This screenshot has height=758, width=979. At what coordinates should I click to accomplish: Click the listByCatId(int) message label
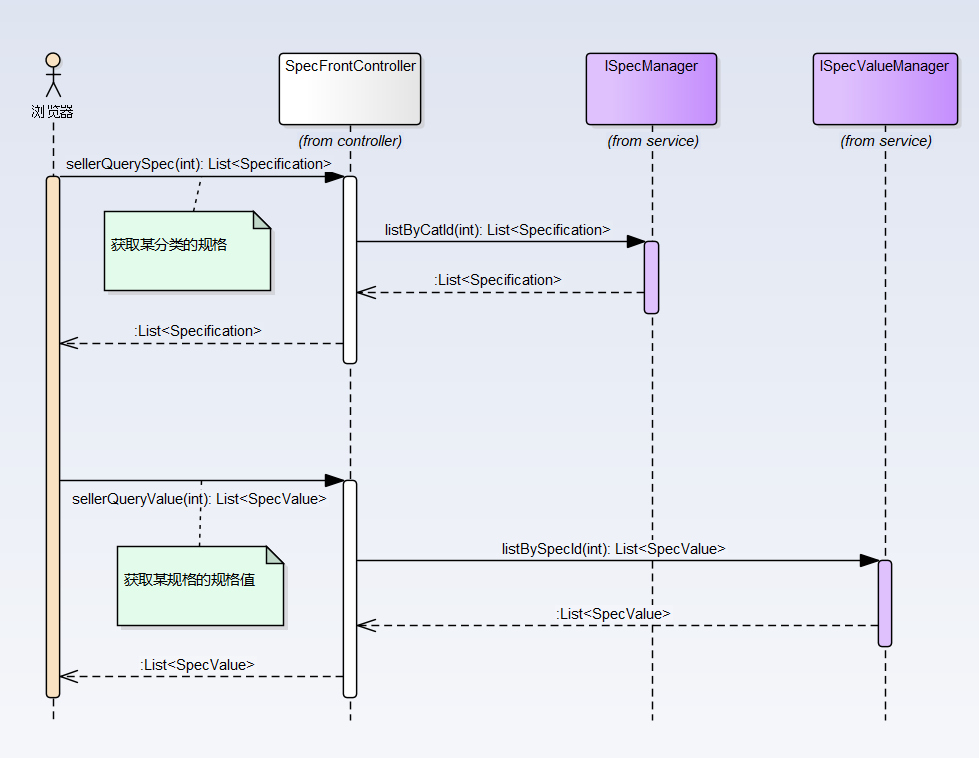coord(498,230)
